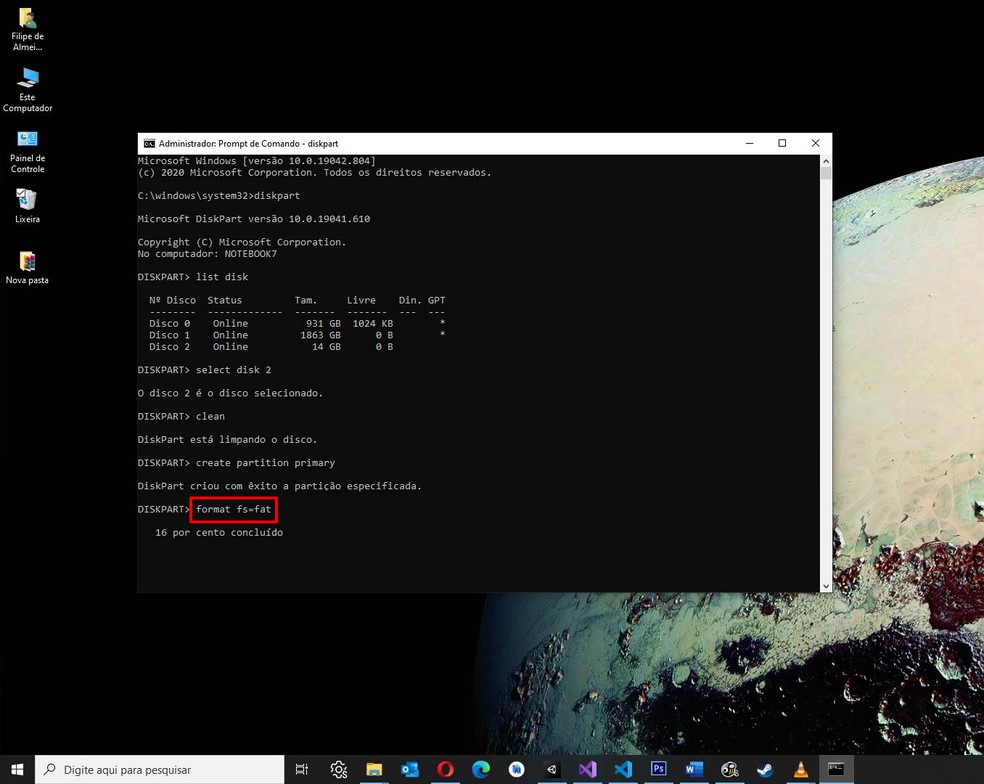Open Settings from the taskbar
Viewport: 984px width, 784px height.
(338, 770)
